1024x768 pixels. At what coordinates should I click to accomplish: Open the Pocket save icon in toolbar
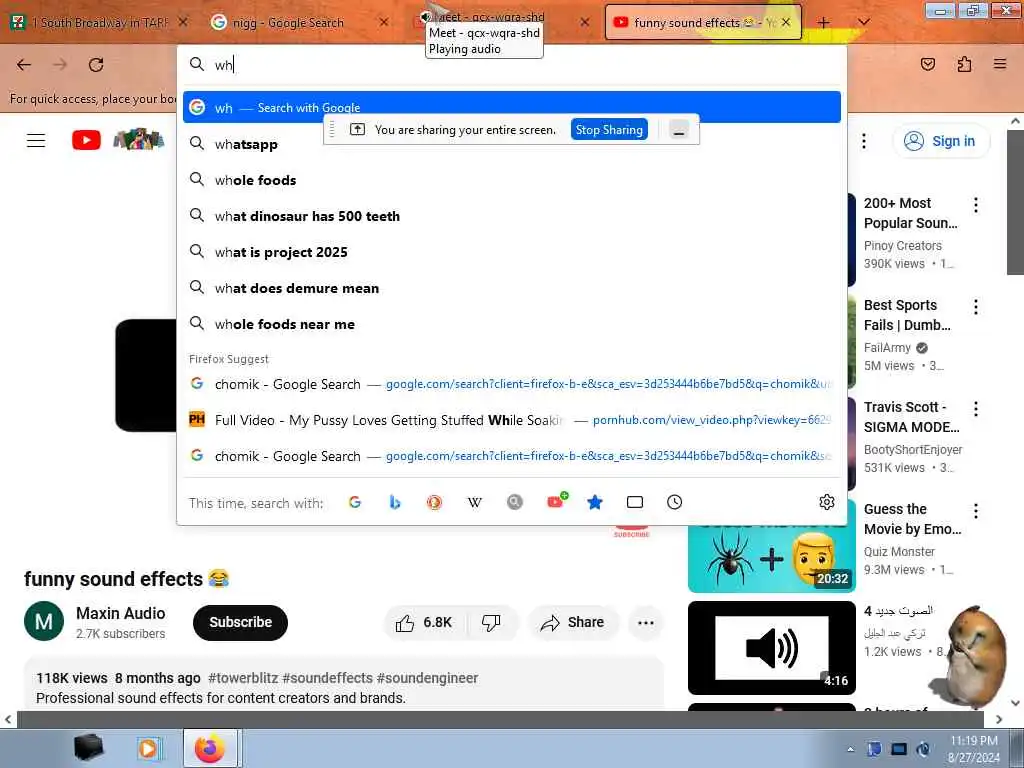click(x=927, y=64)
